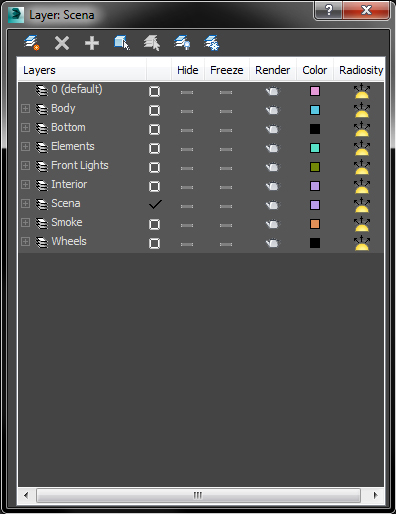396x514 pixels.
Task: Expand the Elements layer tree node
Action: [25, 147]
